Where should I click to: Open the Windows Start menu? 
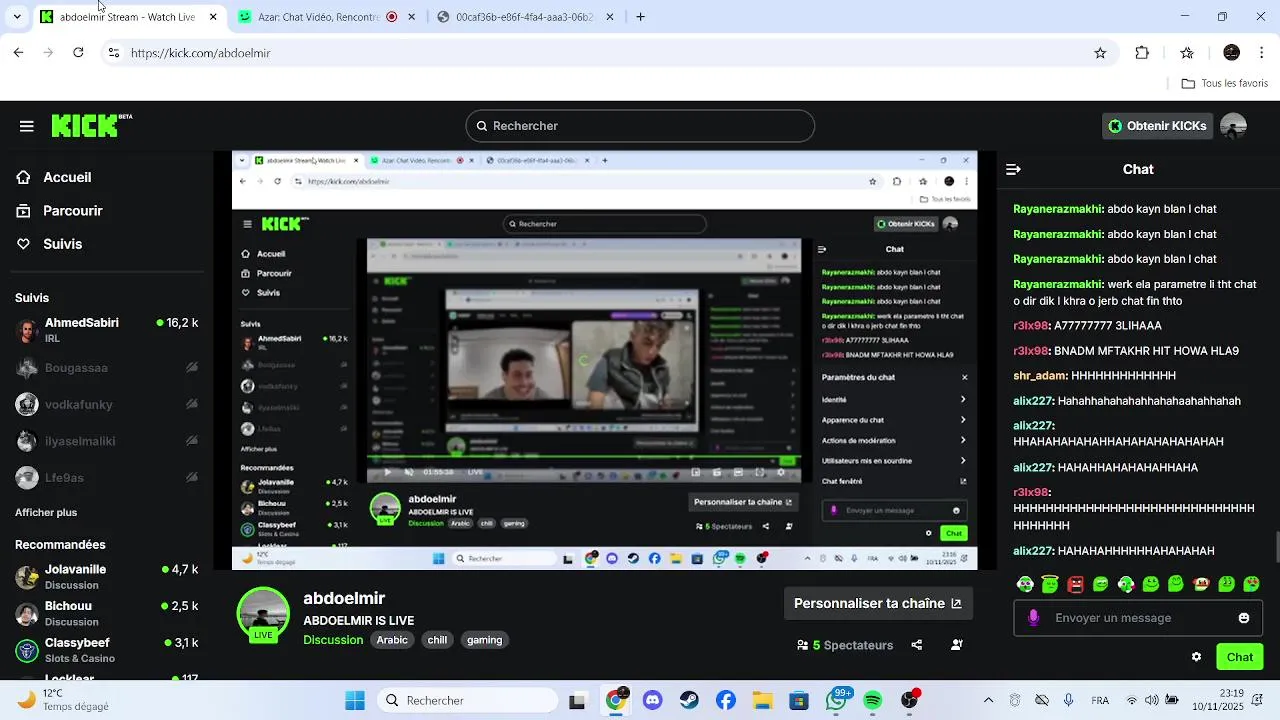click(355, 700)
